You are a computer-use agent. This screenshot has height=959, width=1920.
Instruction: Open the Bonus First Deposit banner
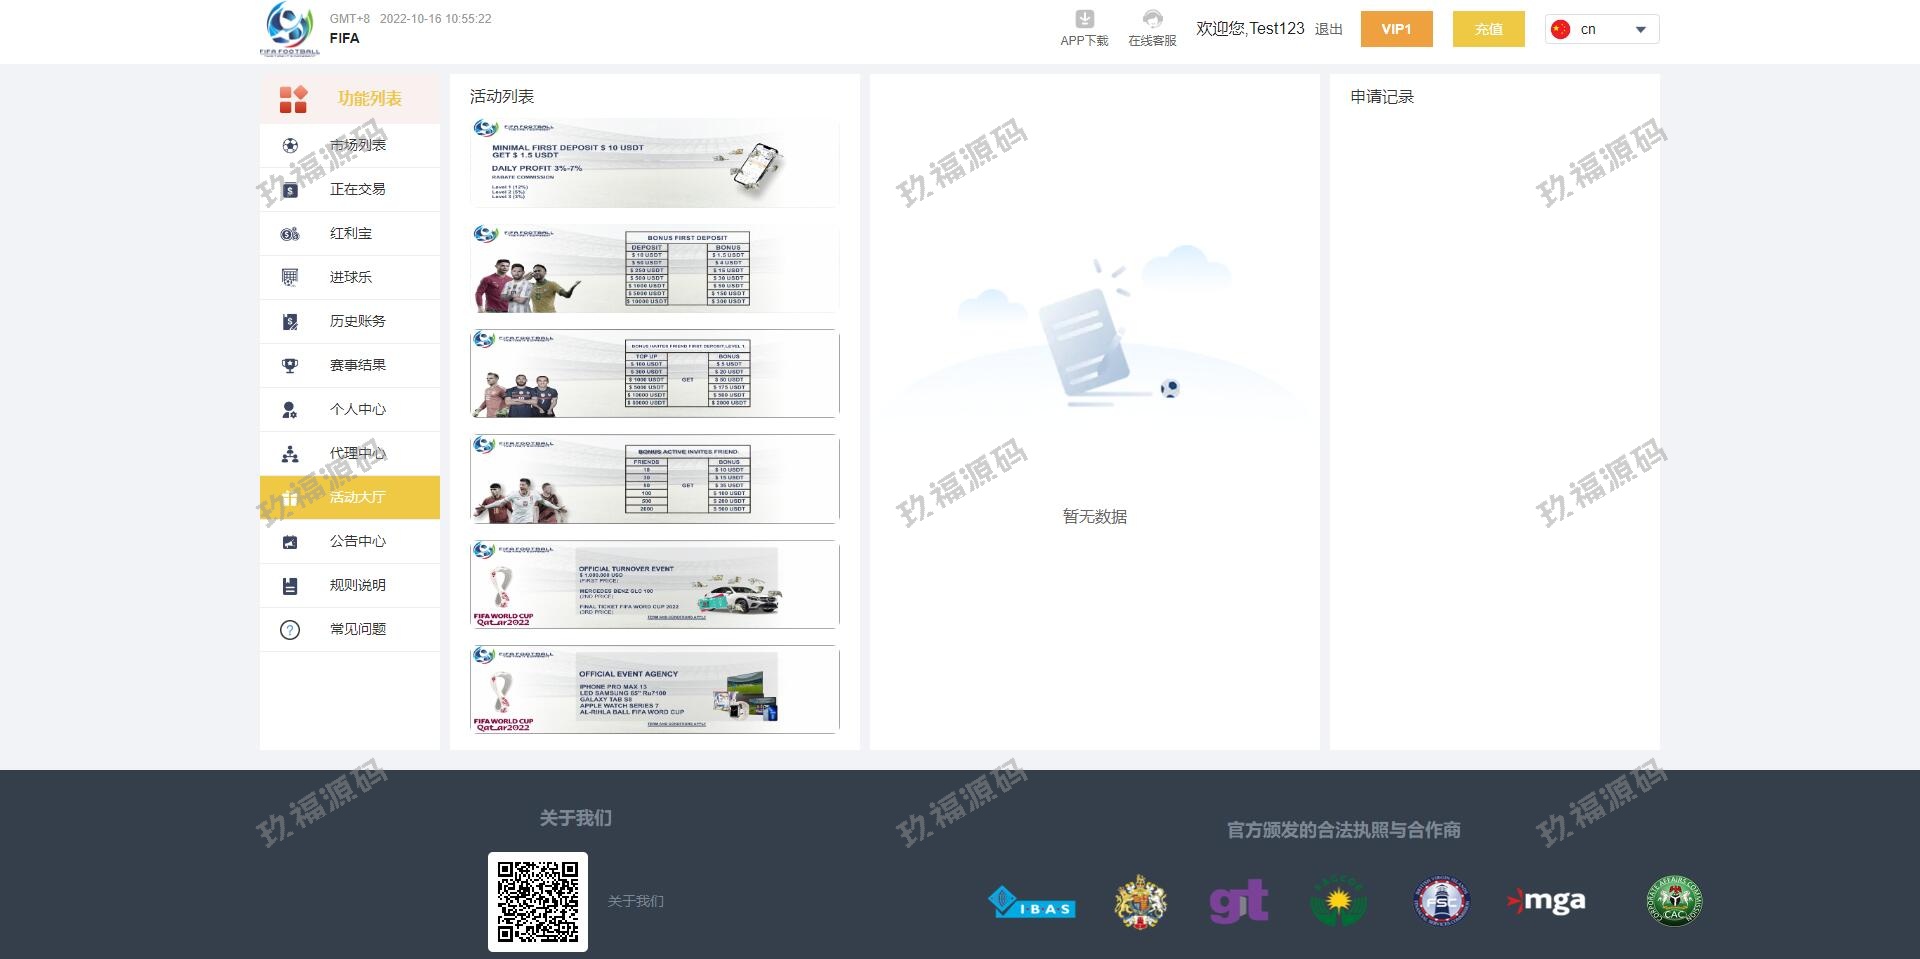654,269
